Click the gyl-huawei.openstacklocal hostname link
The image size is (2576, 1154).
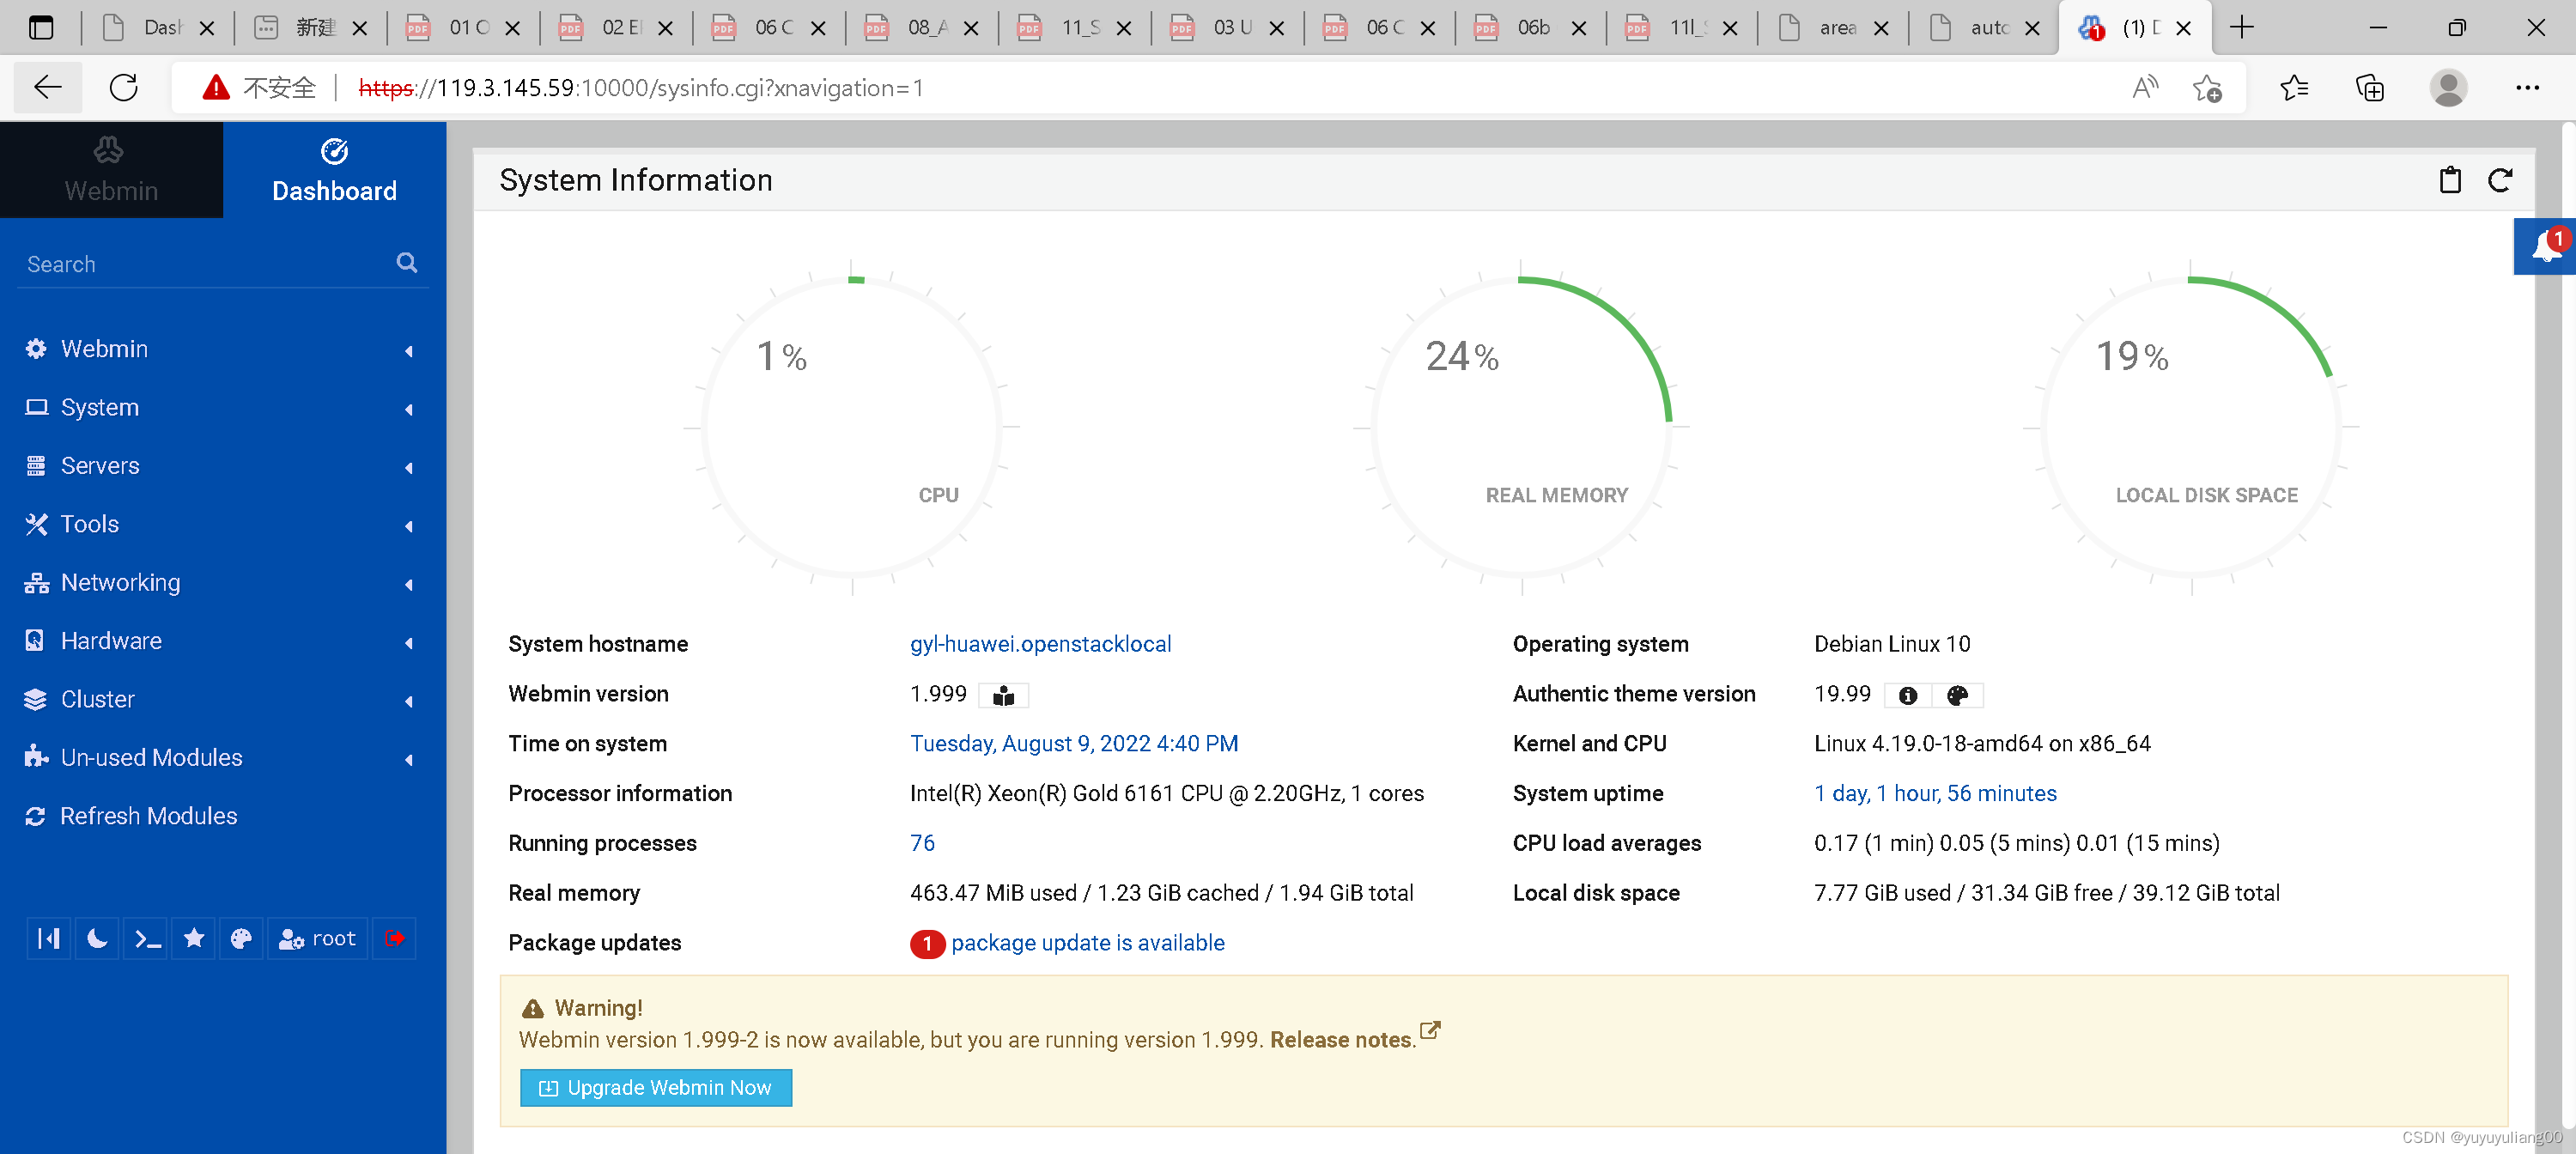click(1042, 644)
